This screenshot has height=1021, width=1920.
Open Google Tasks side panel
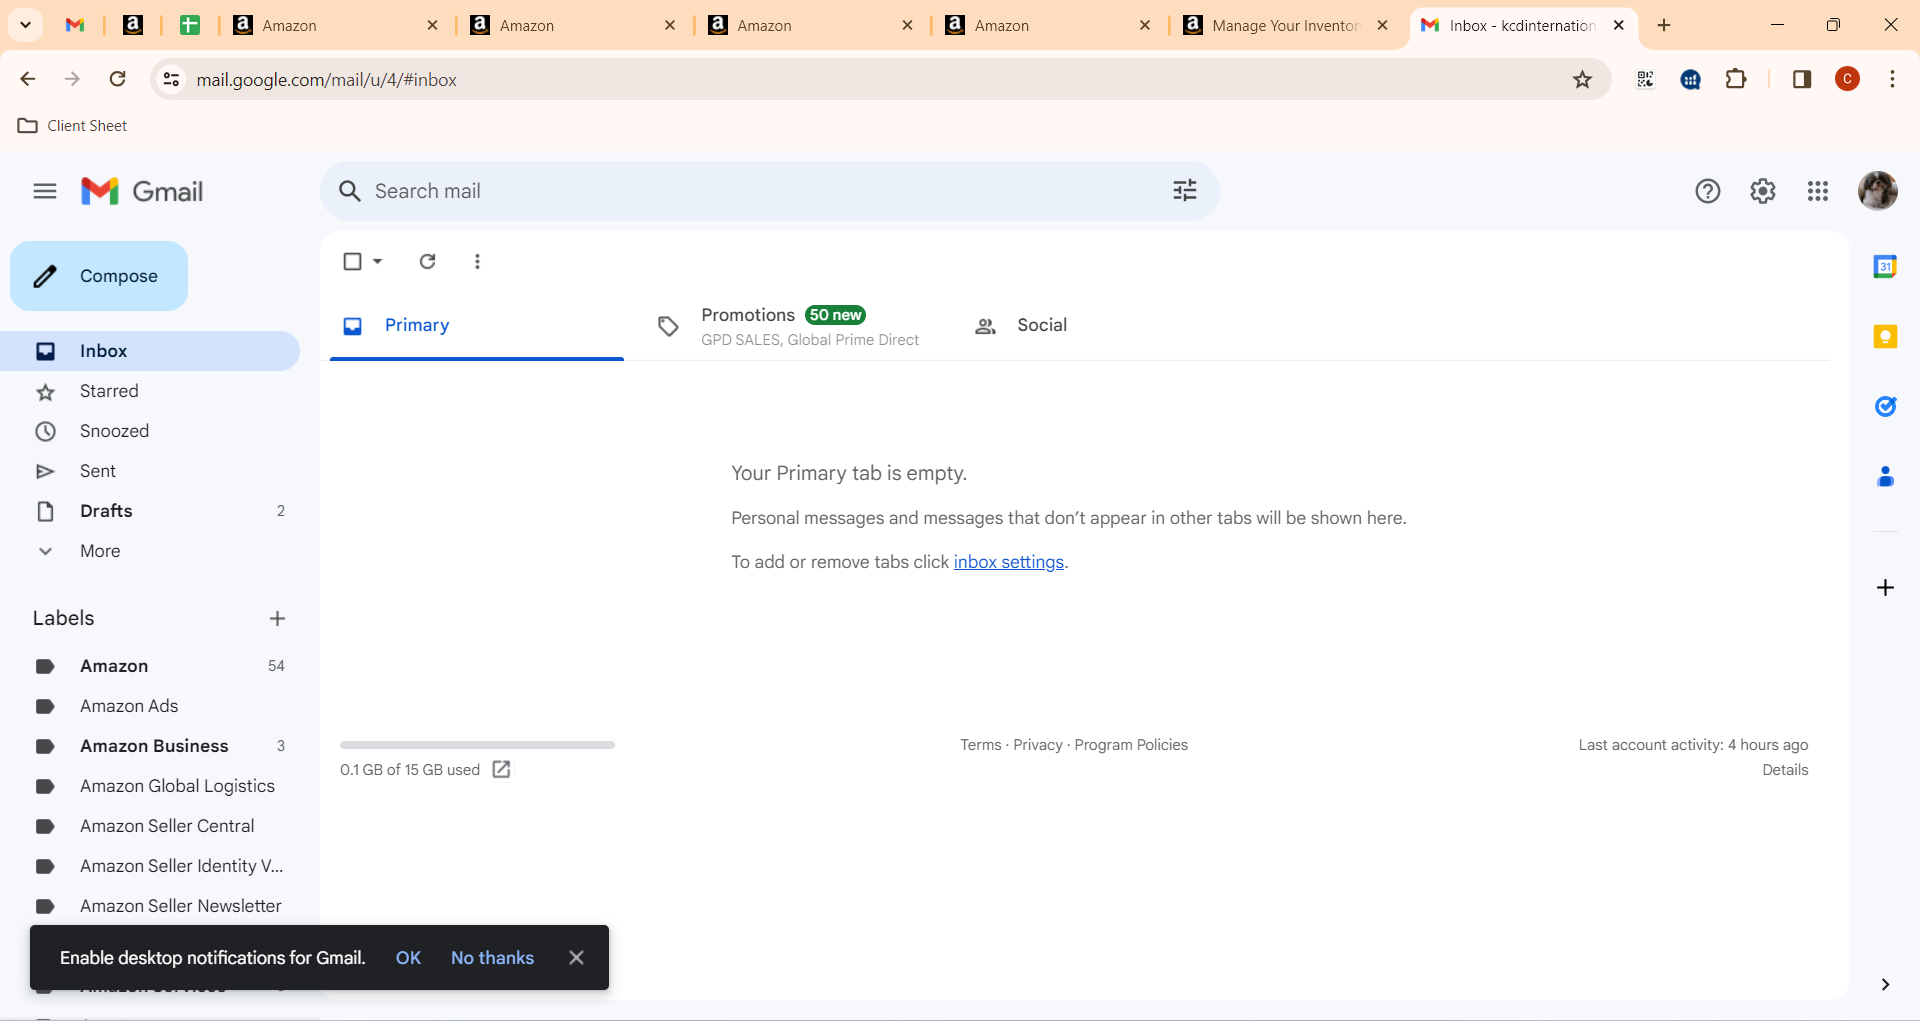1885,407
